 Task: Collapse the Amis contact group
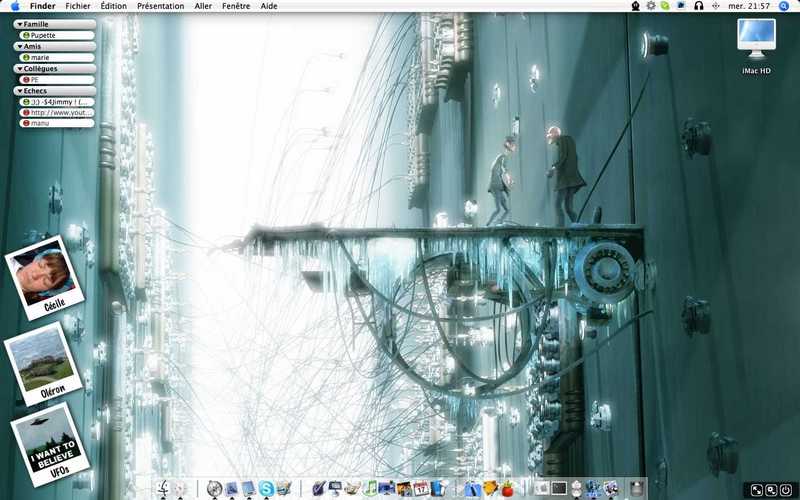(x=20, y=46)
